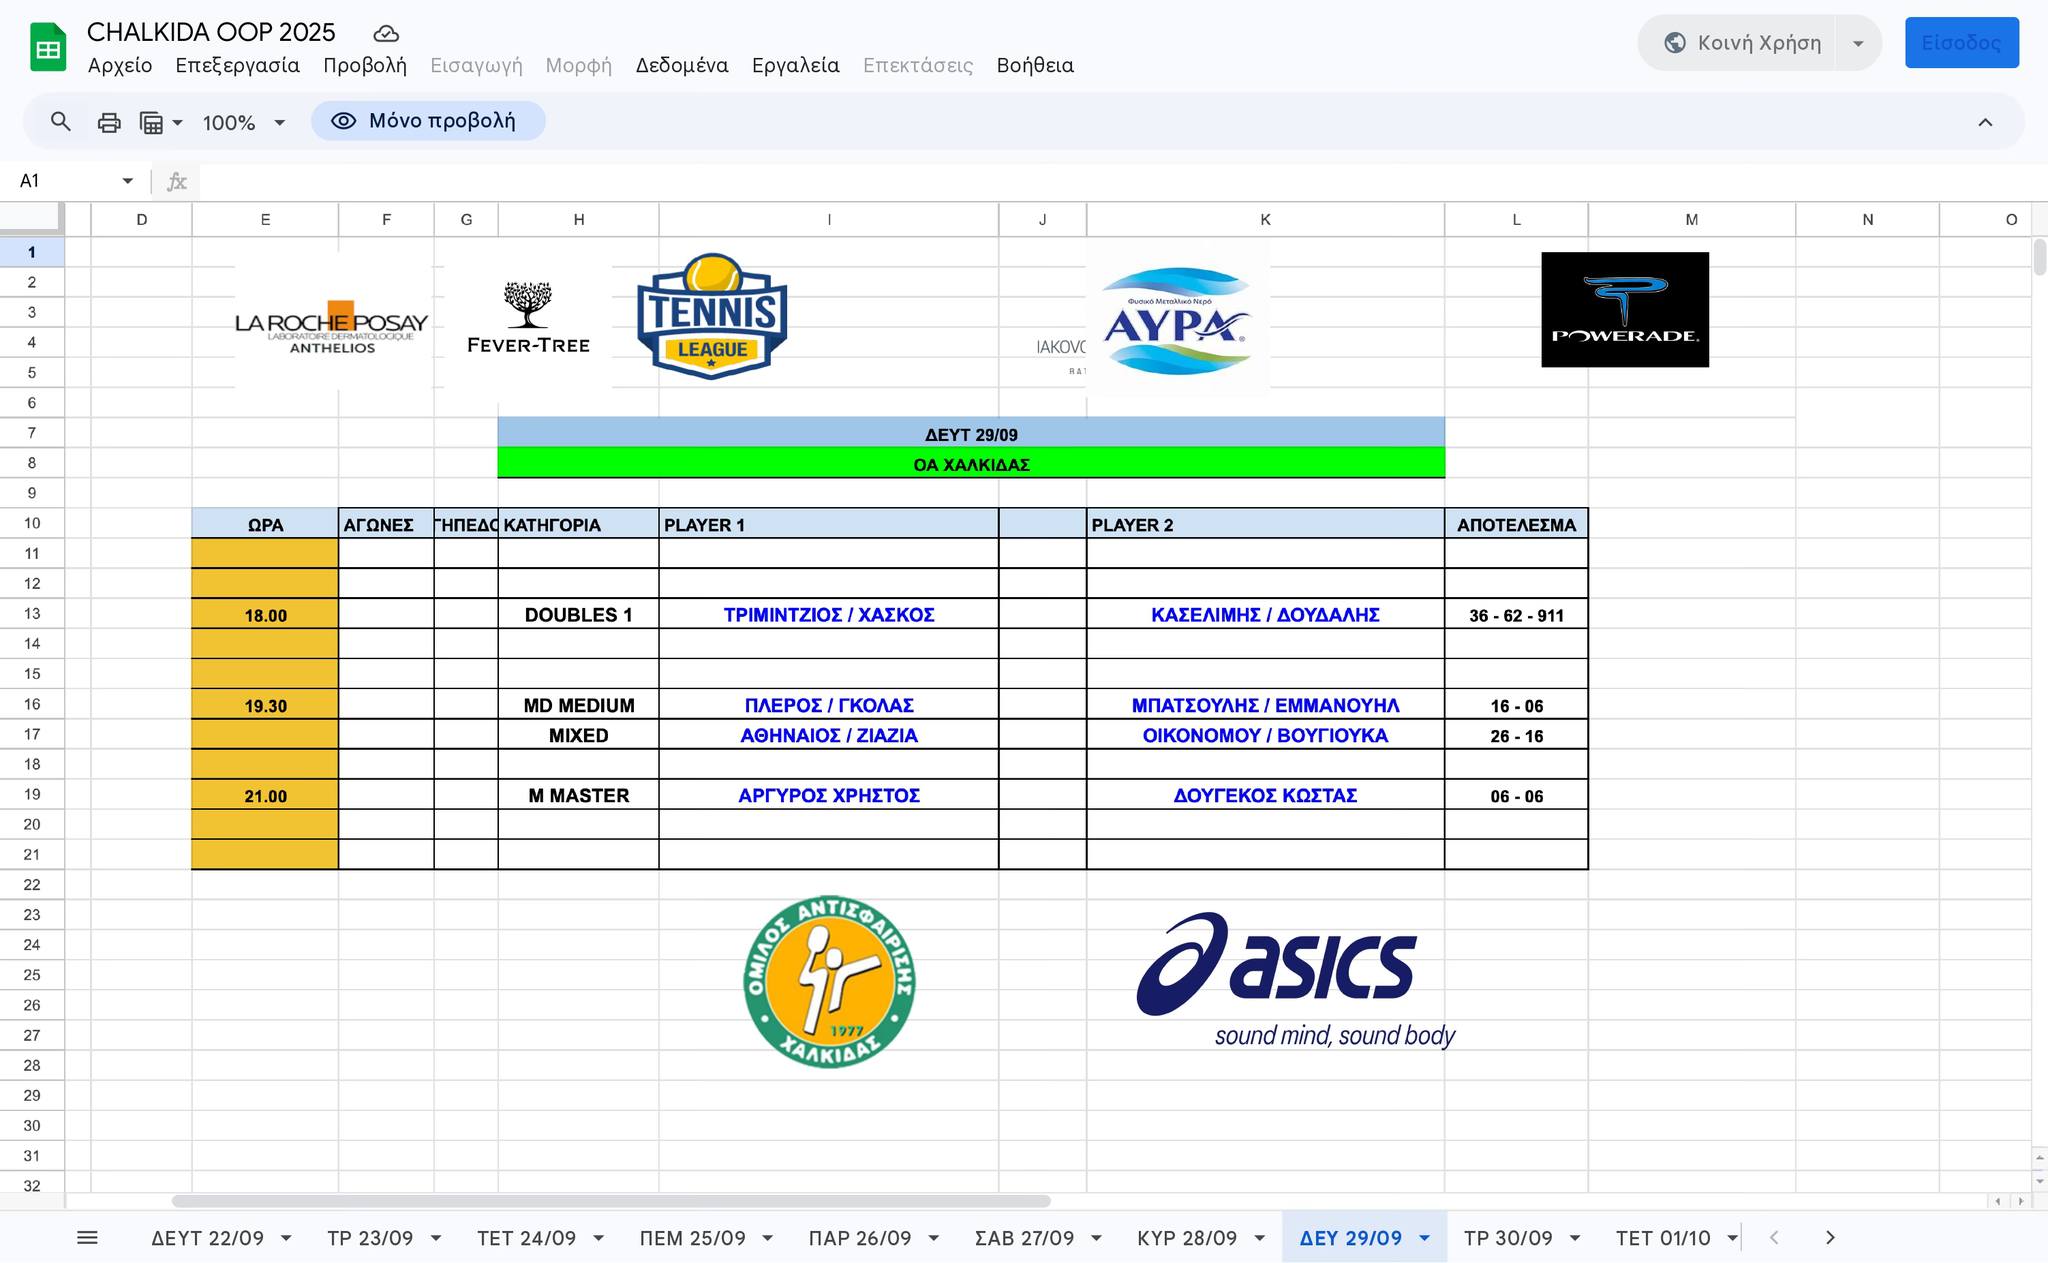Expand the Name box A1 dropdown
The height and width of the screenshot is (1263, 2048).
coord(128,181)
